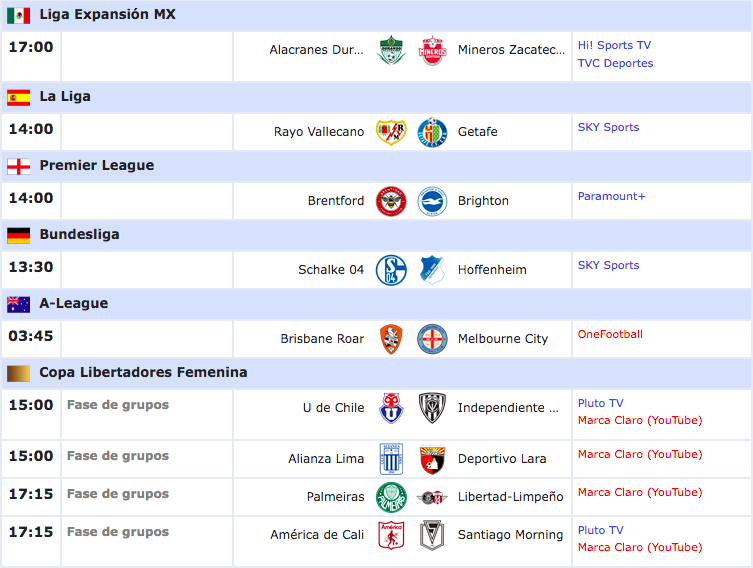Open the América de Cali crest

[391, 535]
